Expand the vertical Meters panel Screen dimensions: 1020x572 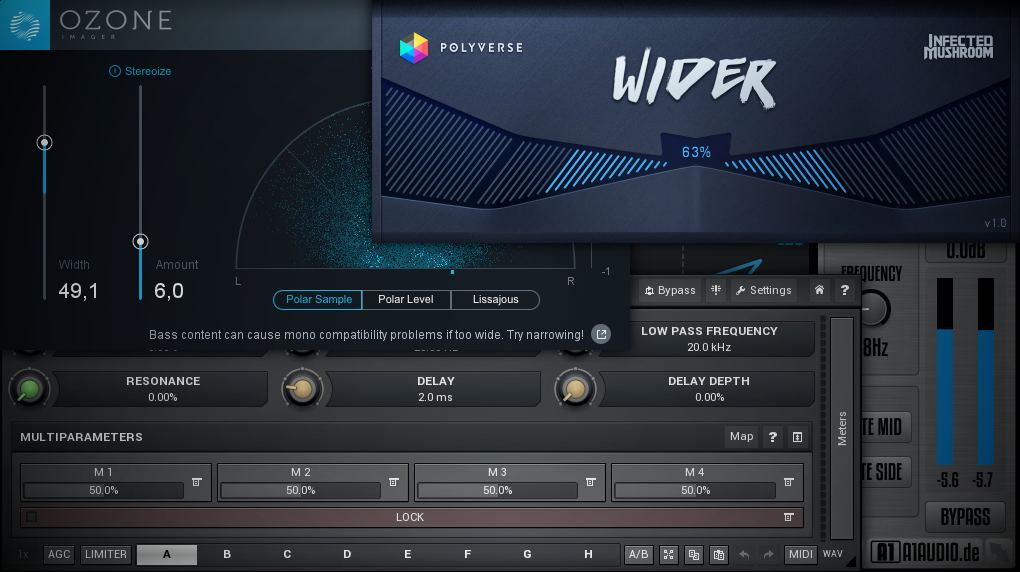pos(842,428)
